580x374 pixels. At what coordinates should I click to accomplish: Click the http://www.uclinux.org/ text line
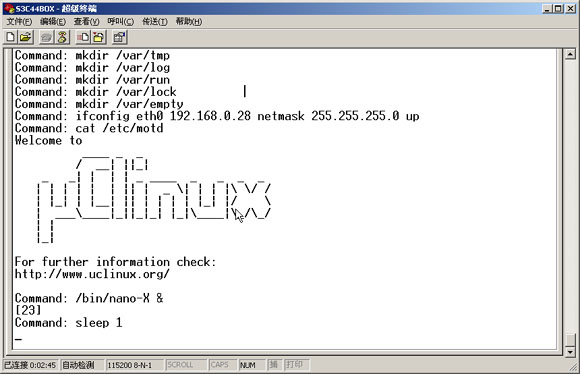[x=92, y=274]
